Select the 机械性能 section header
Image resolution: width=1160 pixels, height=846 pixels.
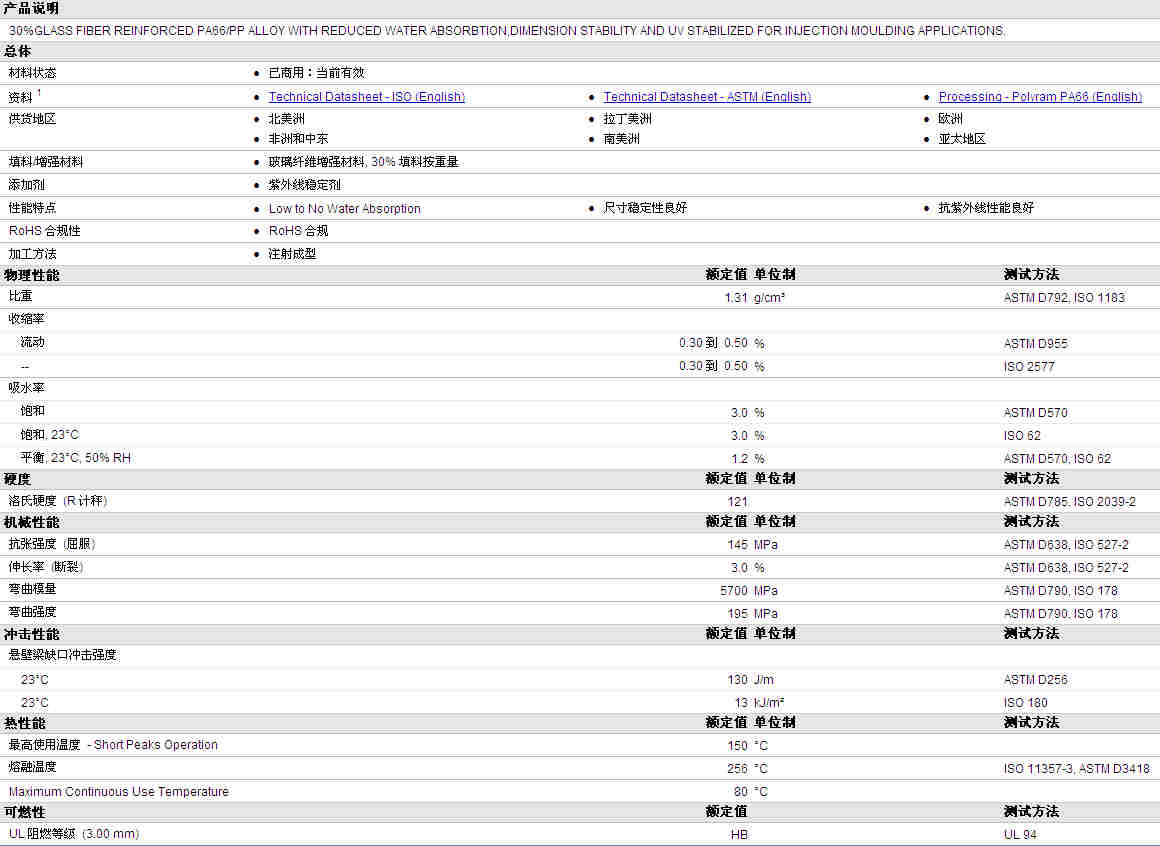click(x=31, y=522)
